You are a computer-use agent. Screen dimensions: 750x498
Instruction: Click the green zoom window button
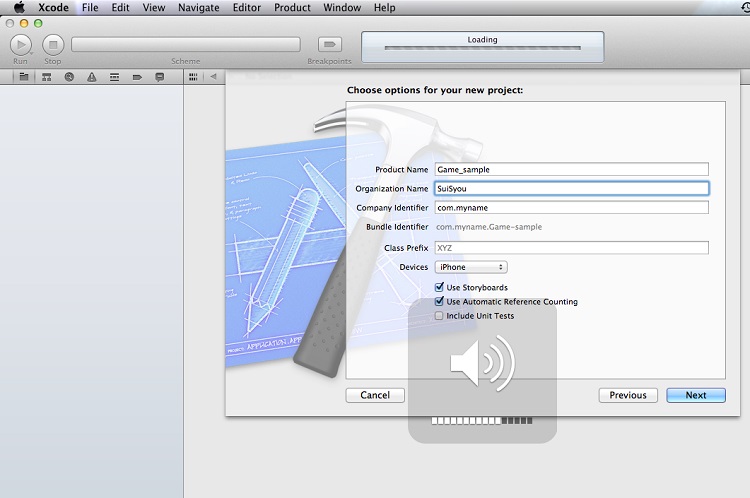click(38, 23)
